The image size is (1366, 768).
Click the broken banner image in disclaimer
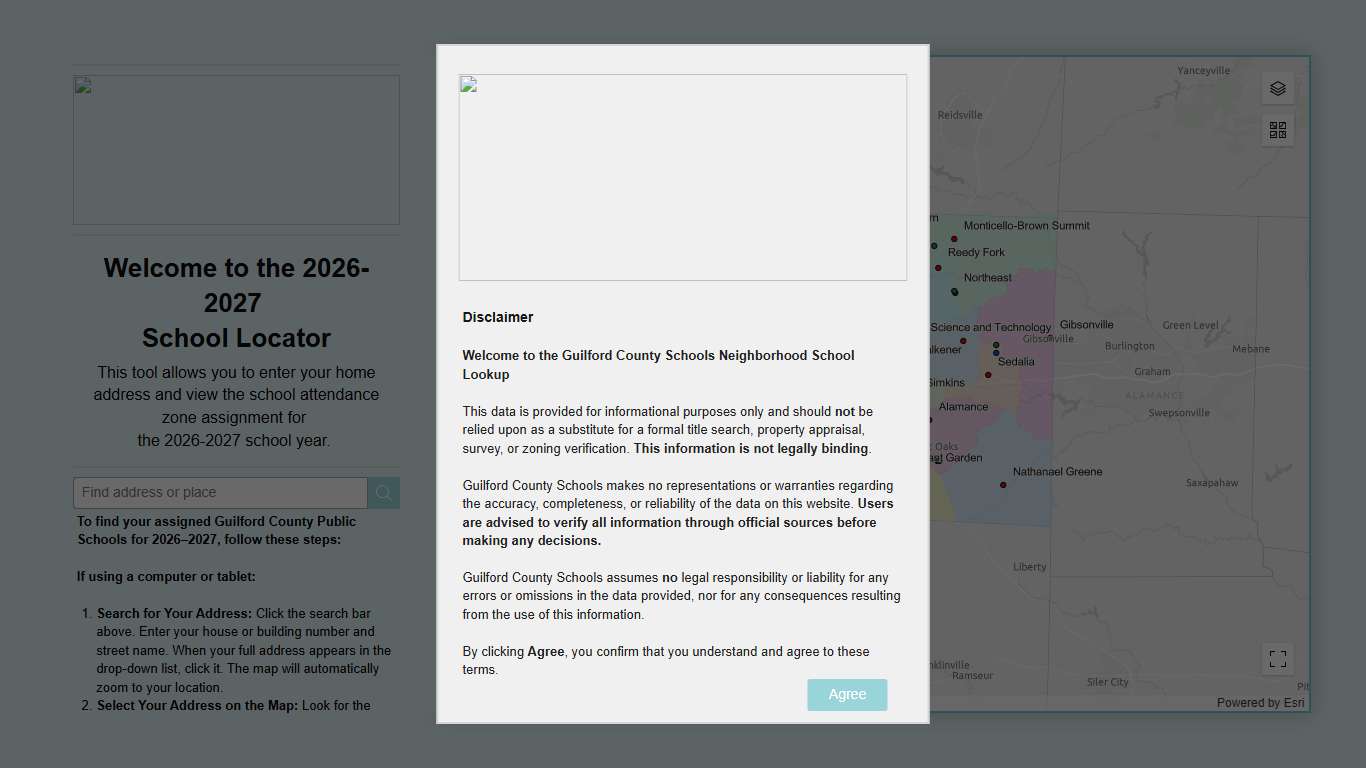(682, 177)
